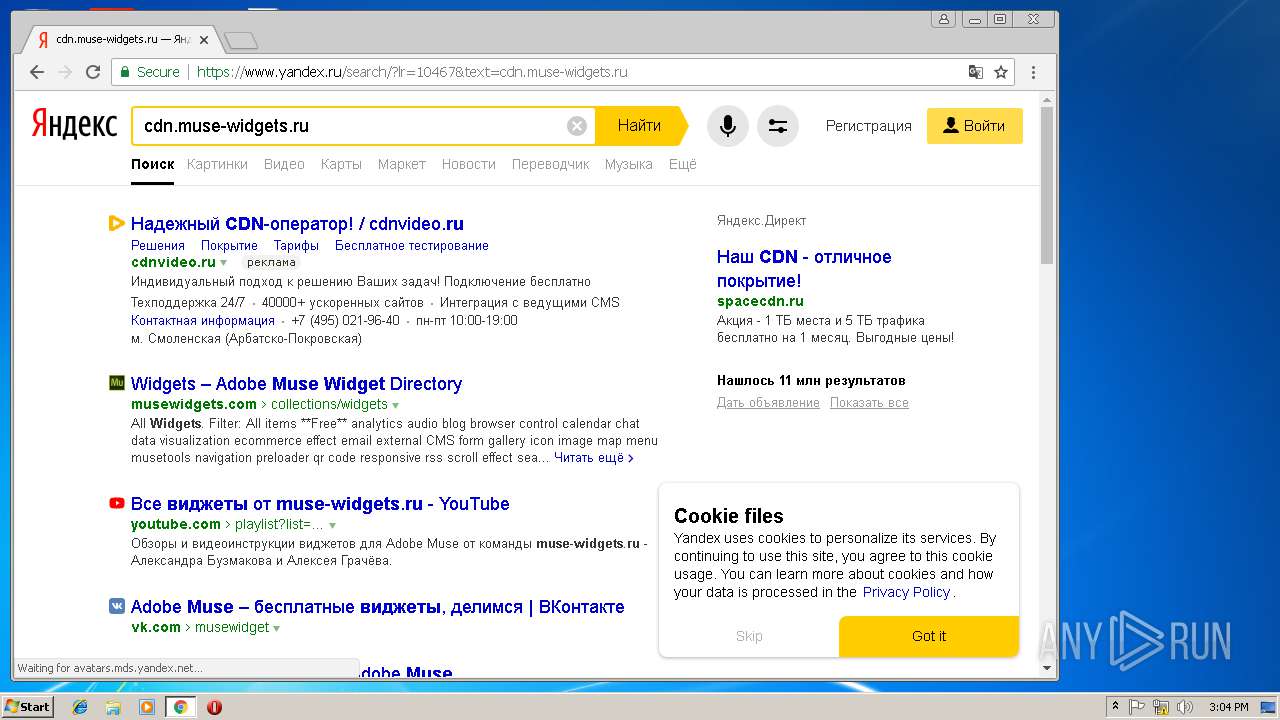Screen dimensions: 1280x720
Task: Open the Ещё more menu
Action: point(682,164)
